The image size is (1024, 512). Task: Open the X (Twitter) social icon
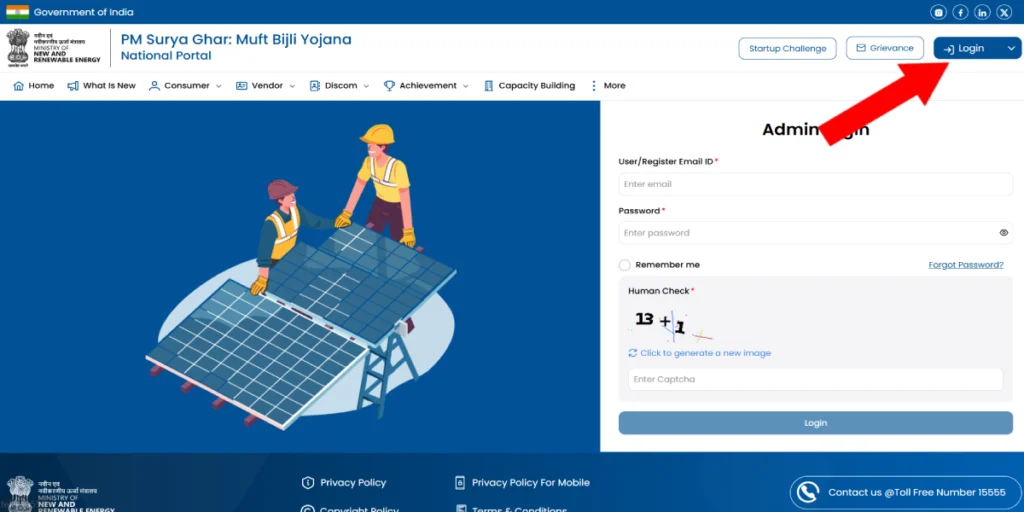tap(1004, 12)
